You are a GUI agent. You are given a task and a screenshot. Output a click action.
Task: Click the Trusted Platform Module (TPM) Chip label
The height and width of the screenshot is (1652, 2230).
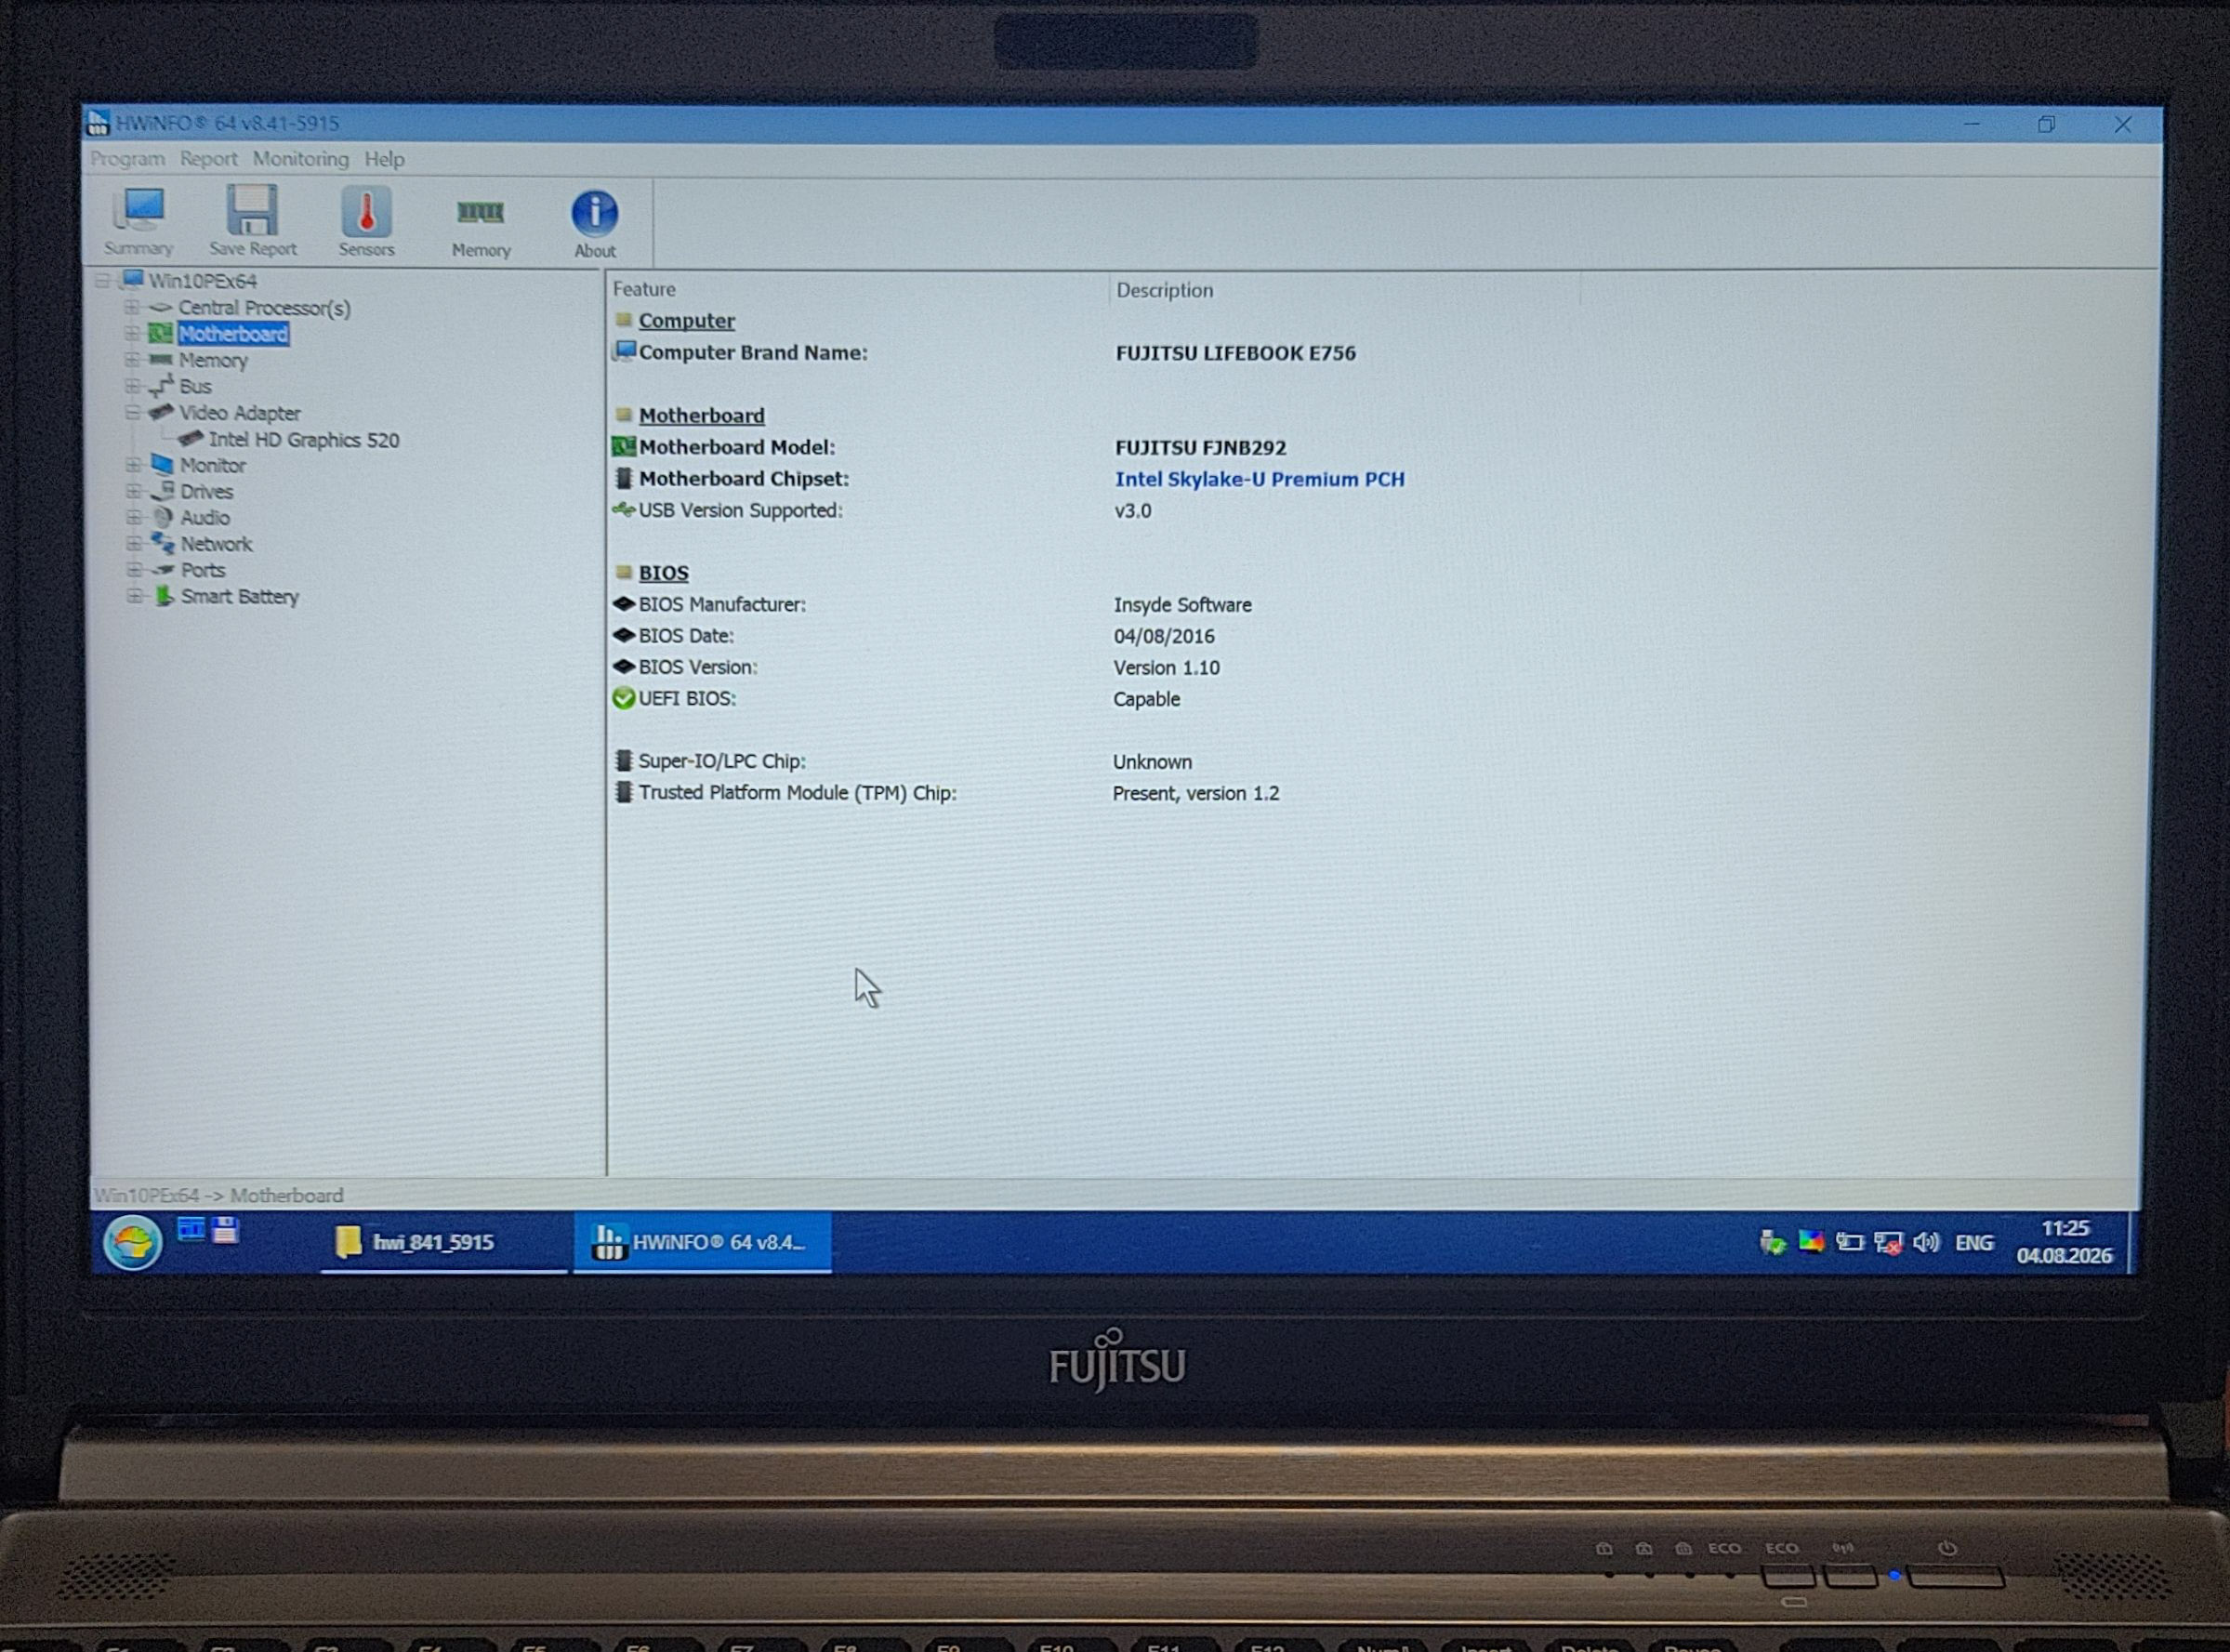tap(798, 793)
